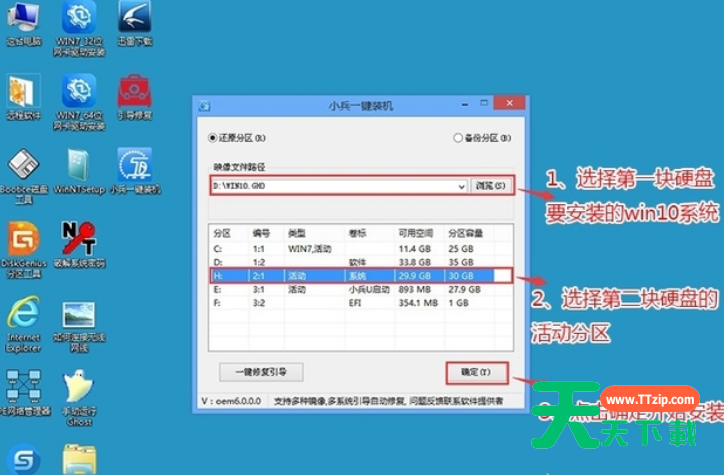Select 破解系统密码 NT key icon

click(79, 246)
